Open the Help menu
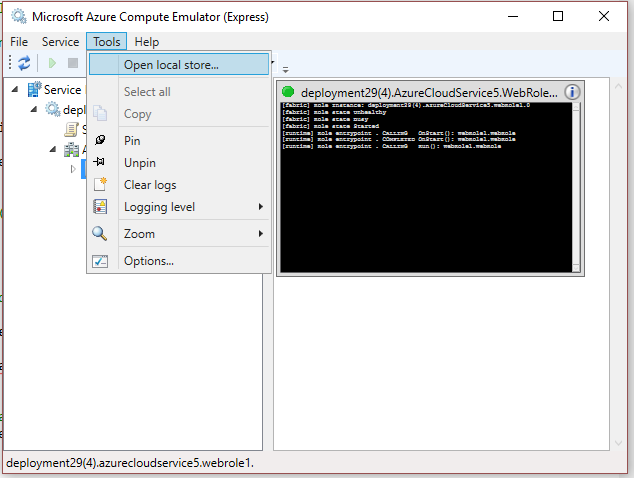 pos(147,42)
